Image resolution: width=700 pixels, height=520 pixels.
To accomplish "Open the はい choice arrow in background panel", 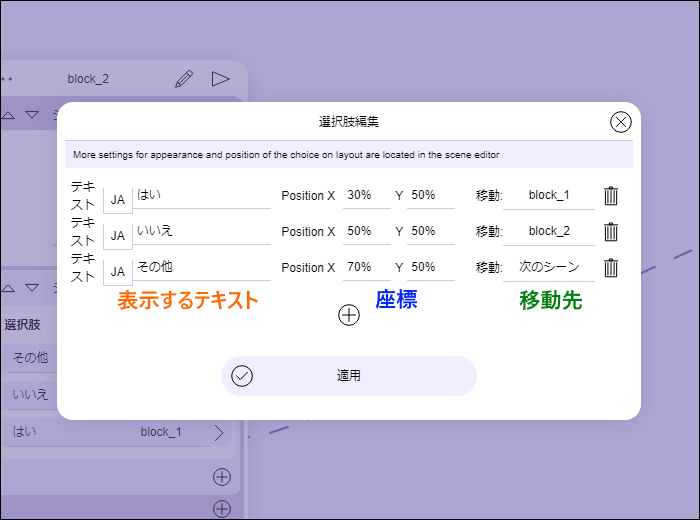I will pos(219,433).
